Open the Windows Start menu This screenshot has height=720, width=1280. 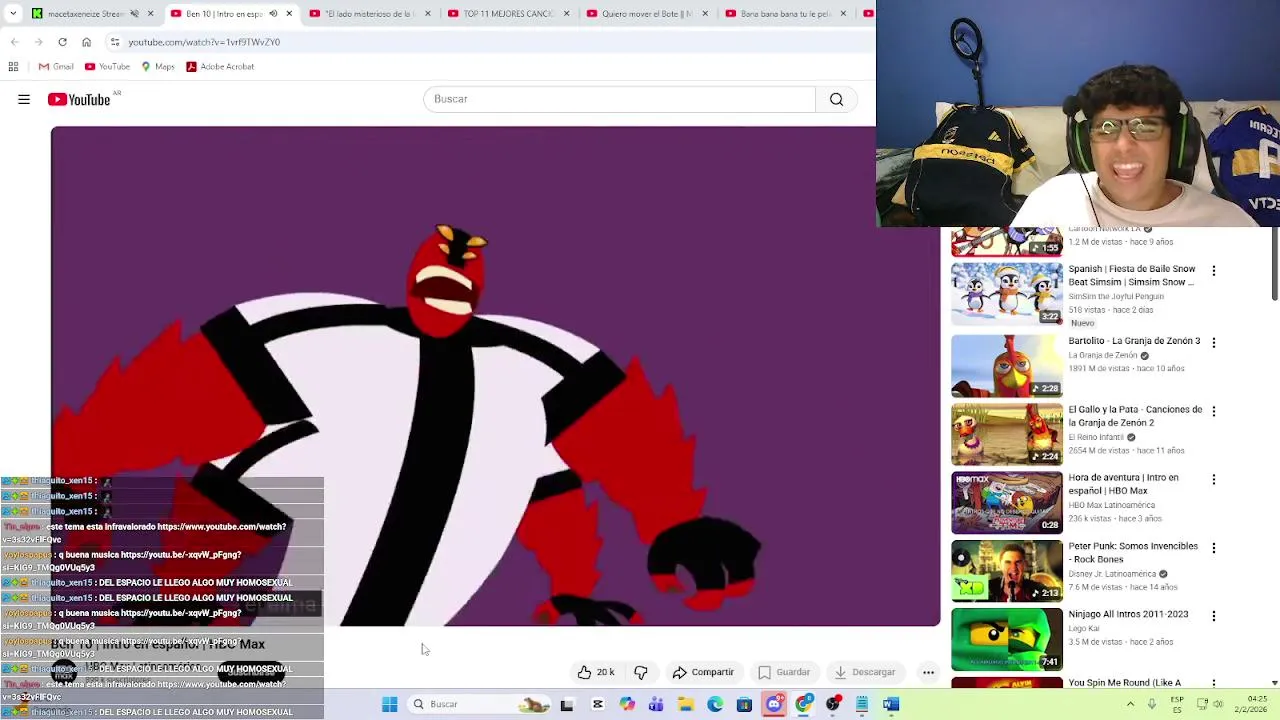click(x=389, y=704)
